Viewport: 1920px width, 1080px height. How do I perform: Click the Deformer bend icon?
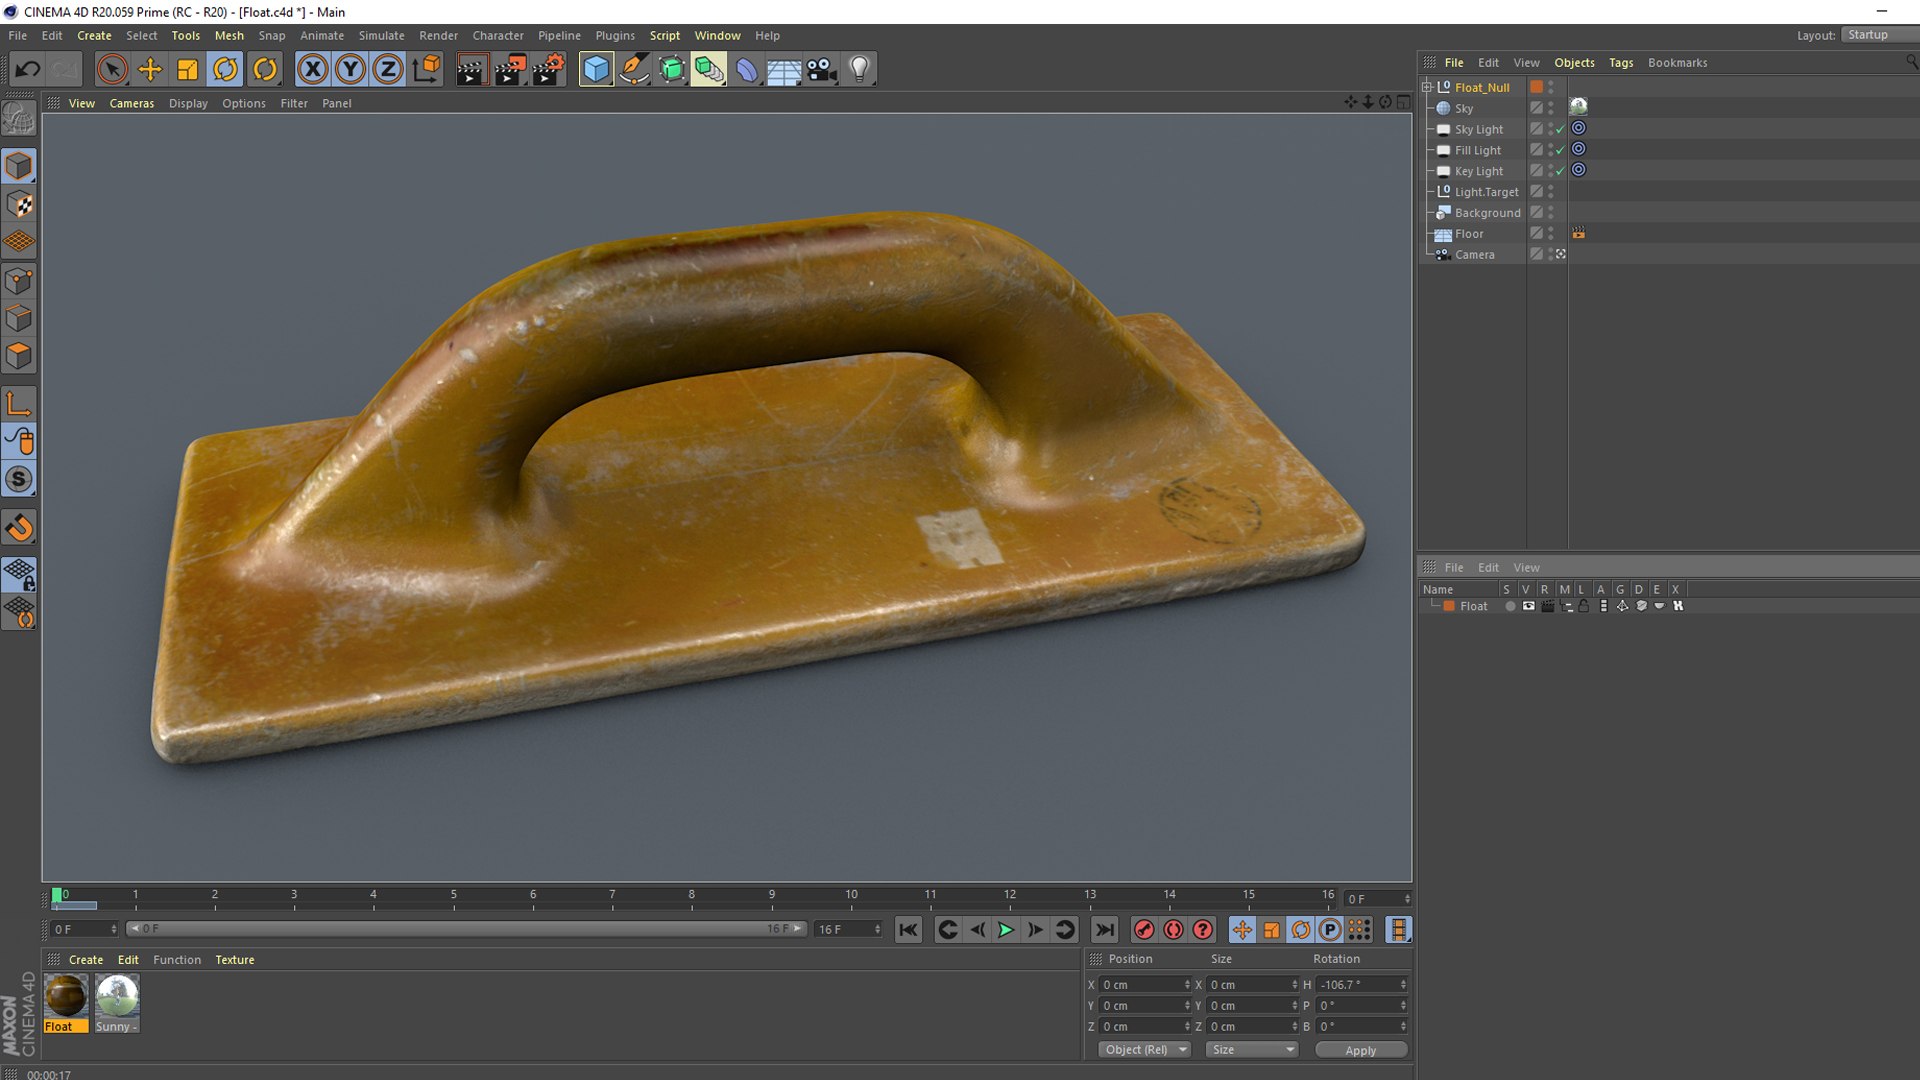point(747,69)
